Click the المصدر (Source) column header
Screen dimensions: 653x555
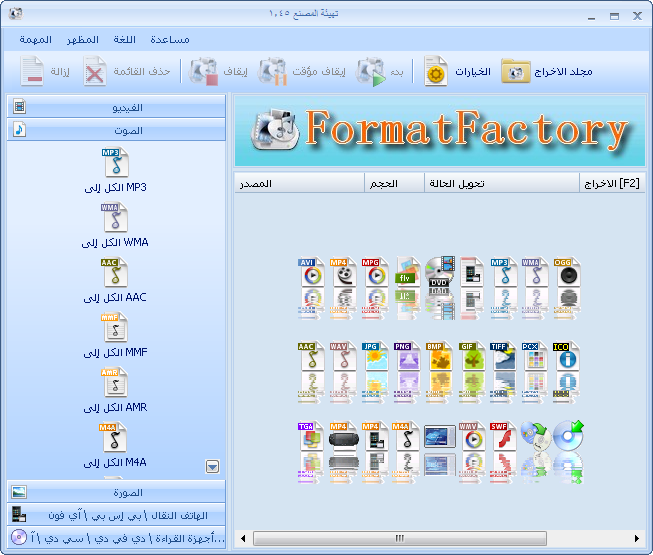click(299, 183)
